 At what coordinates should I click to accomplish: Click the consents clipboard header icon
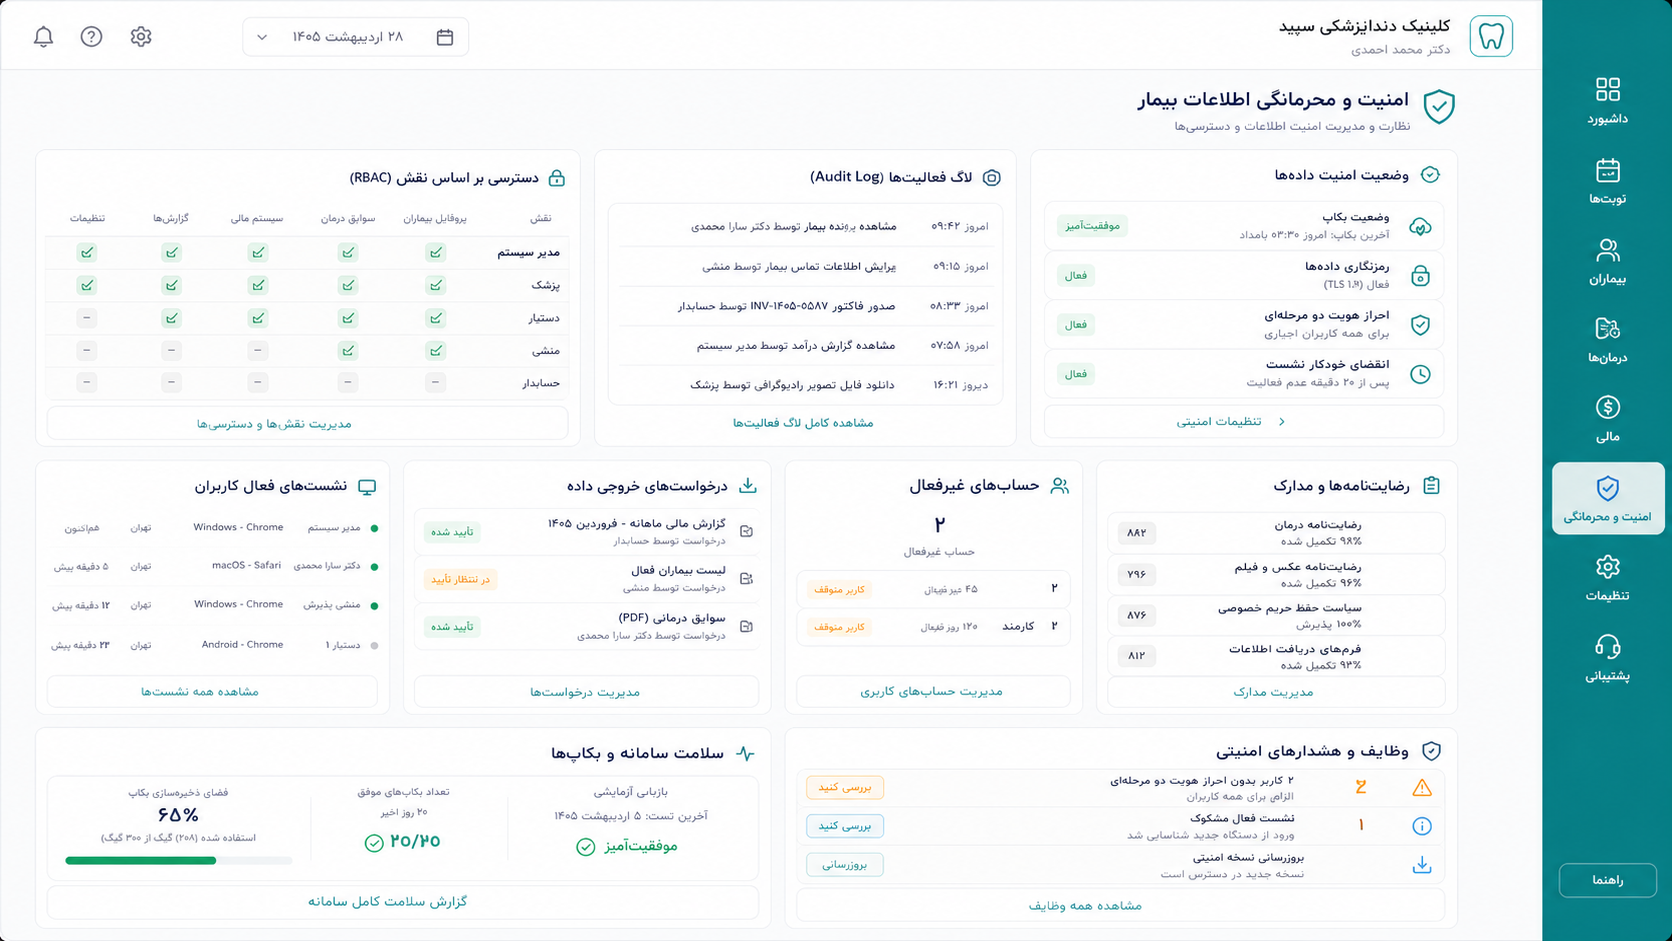[x=1431, y=485]
